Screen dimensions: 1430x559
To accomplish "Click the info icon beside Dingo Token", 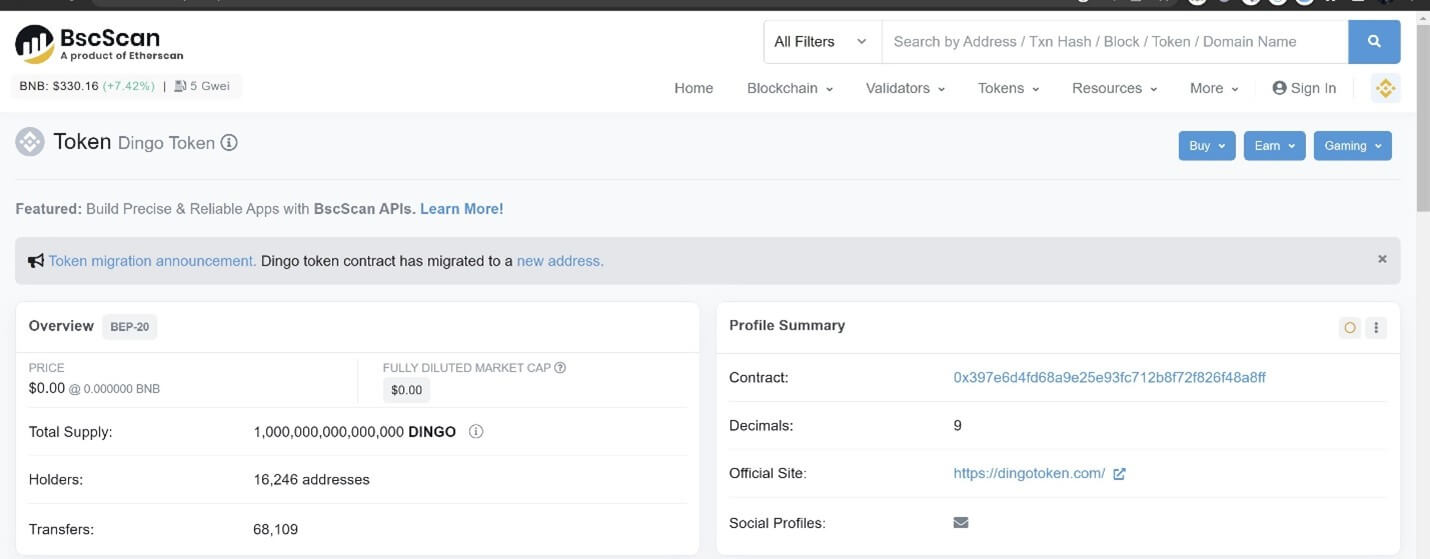I will 229,143.
